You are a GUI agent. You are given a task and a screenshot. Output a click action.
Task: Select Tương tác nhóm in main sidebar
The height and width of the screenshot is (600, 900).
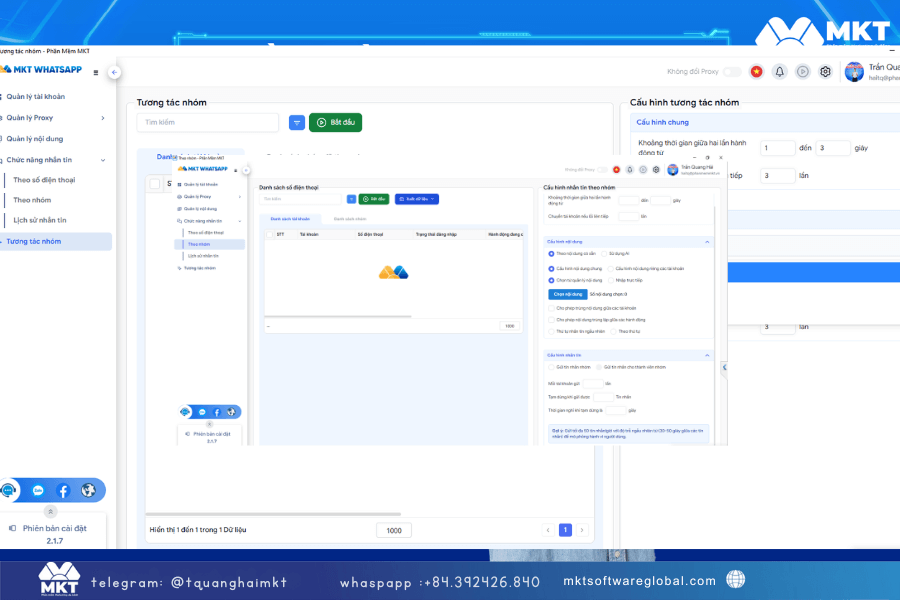click(55, 242)
